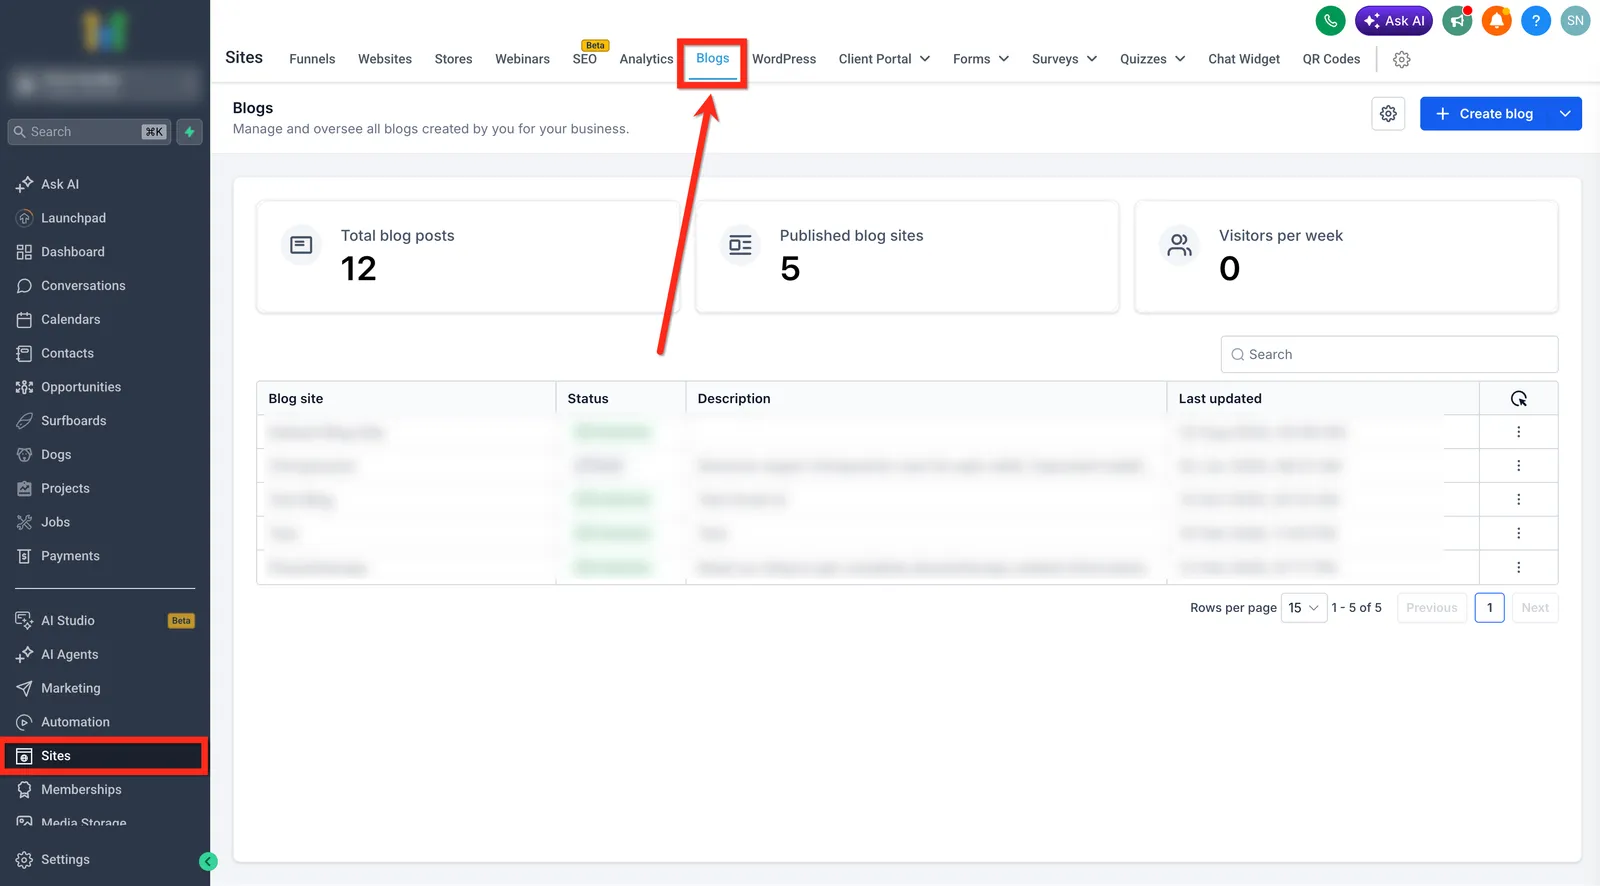Viewport: 1600px width, 886px height.
Task: Switch to the WordPress tab
Action: coord(784,59)
